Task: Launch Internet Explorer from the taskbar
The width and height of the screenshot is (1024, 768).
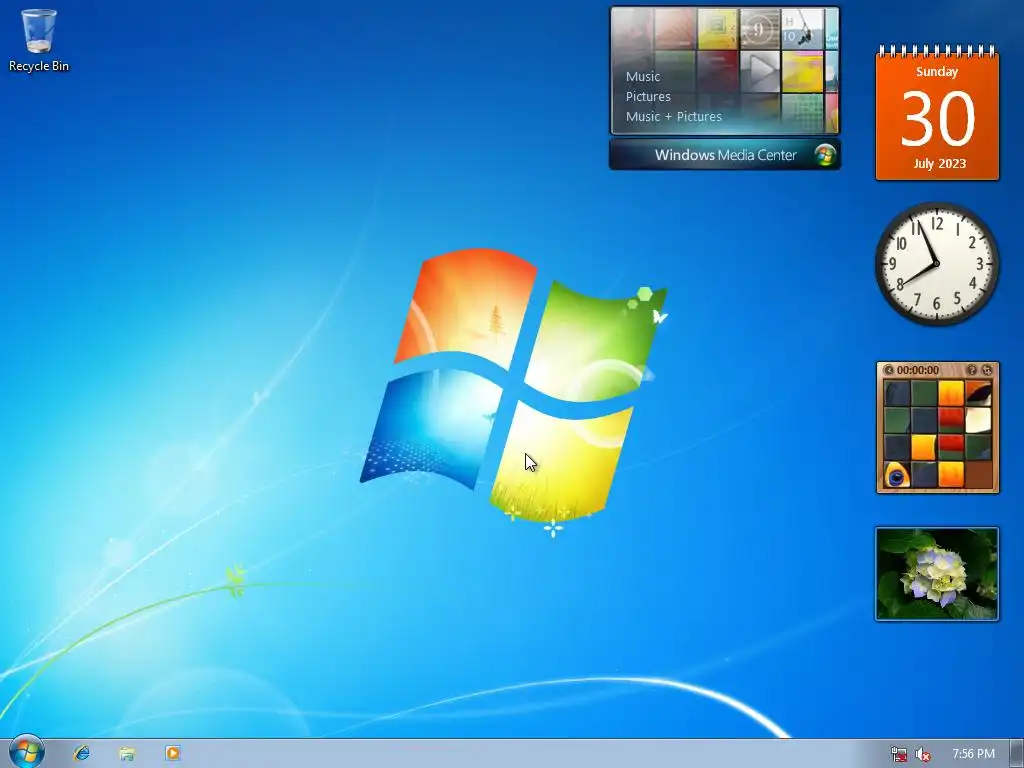Action: 82,754
